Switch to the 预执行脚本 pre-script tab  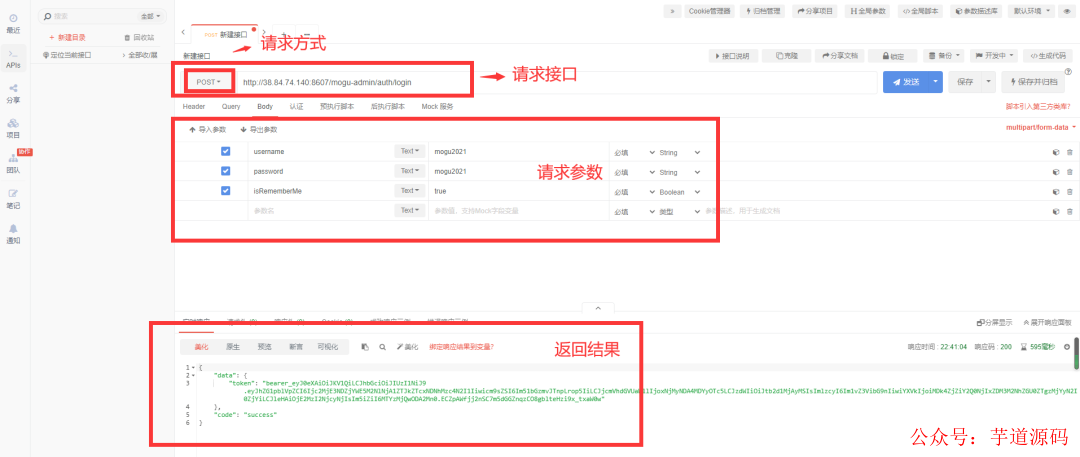tap(337, 107)
